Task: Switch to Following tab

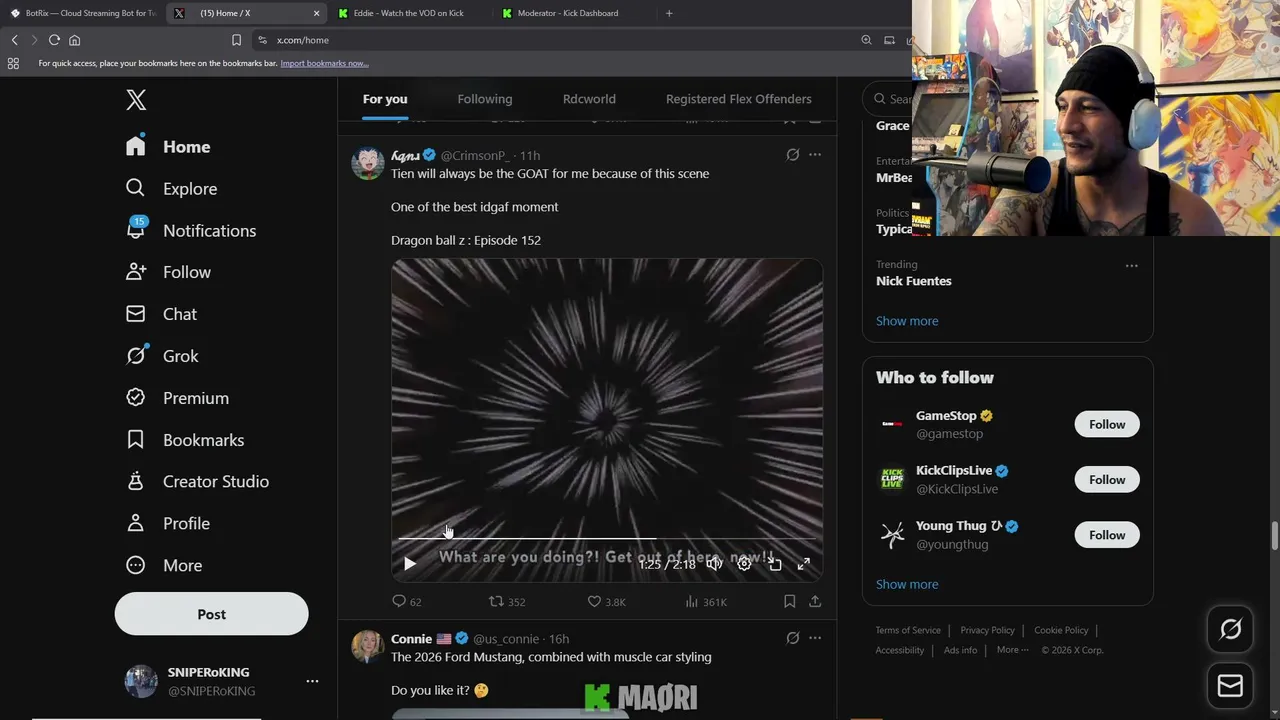Action: [485, 99]
